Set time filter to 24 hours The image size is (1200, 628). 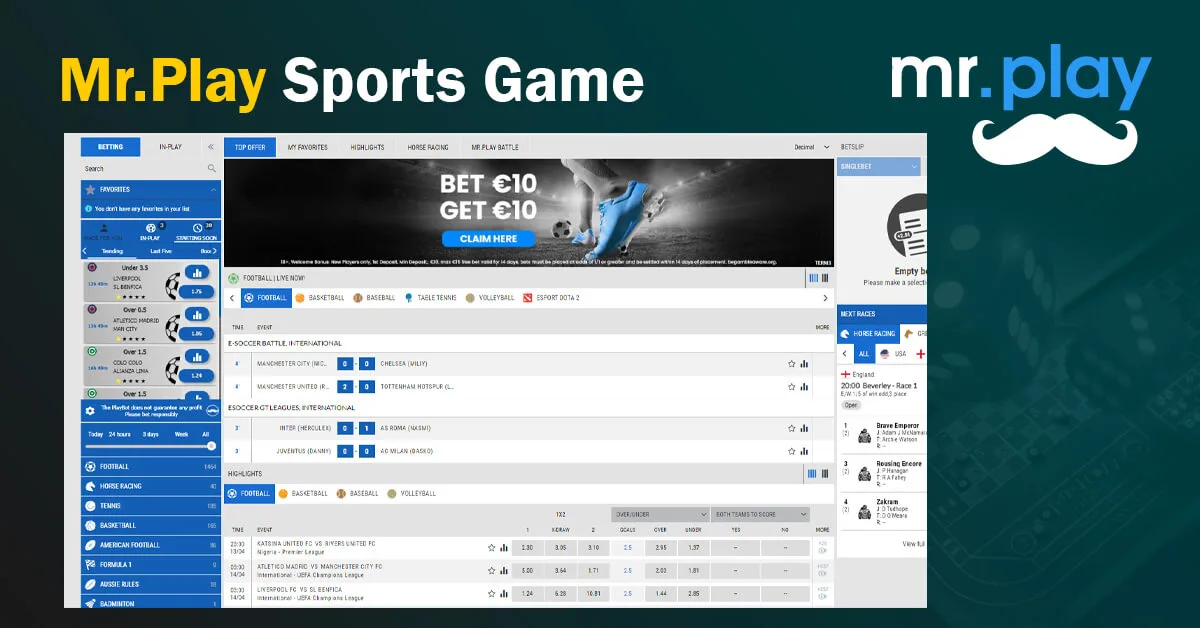click(119, 434)
